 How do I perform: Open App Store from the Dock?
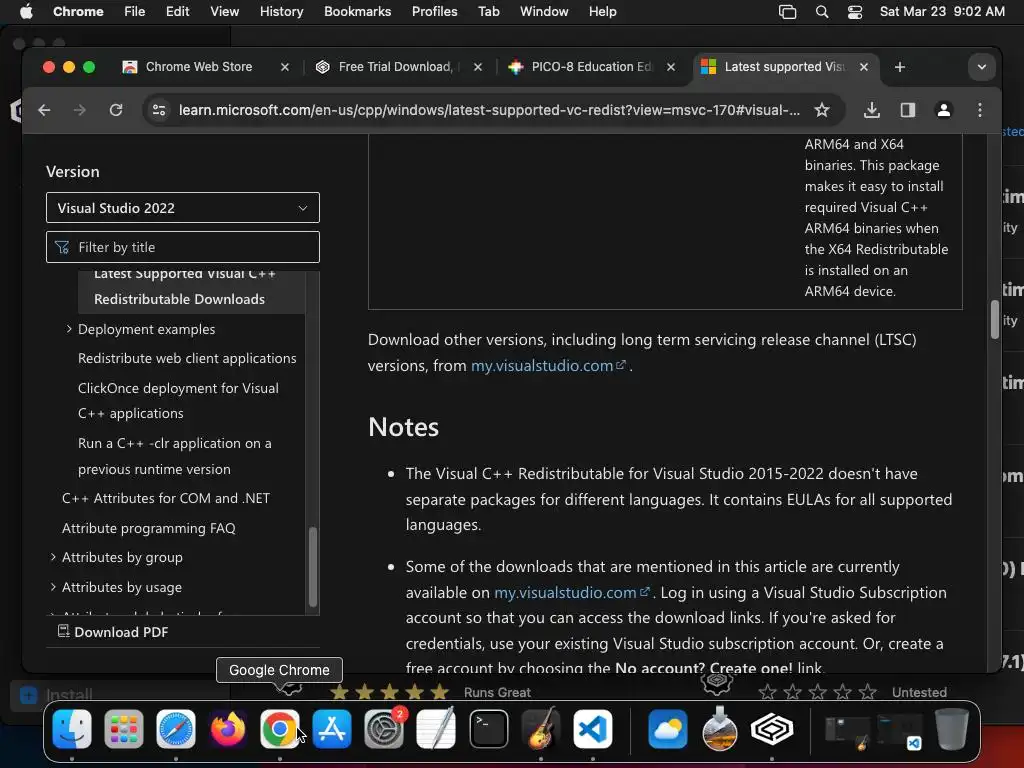(332, 729)
